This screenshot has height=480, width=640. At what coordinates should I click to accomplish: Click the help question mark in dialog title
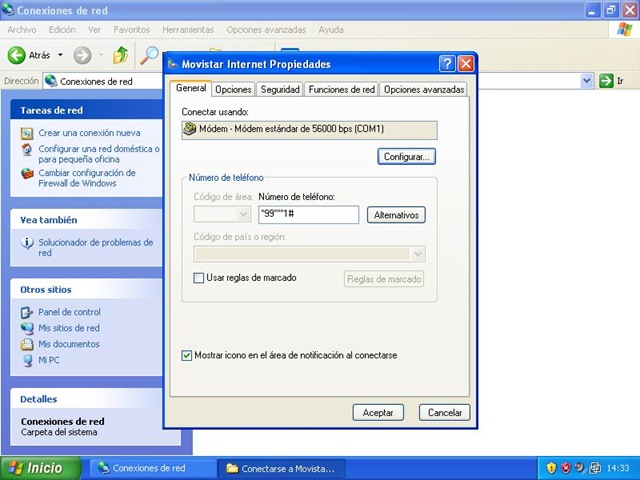click(447, 64)
